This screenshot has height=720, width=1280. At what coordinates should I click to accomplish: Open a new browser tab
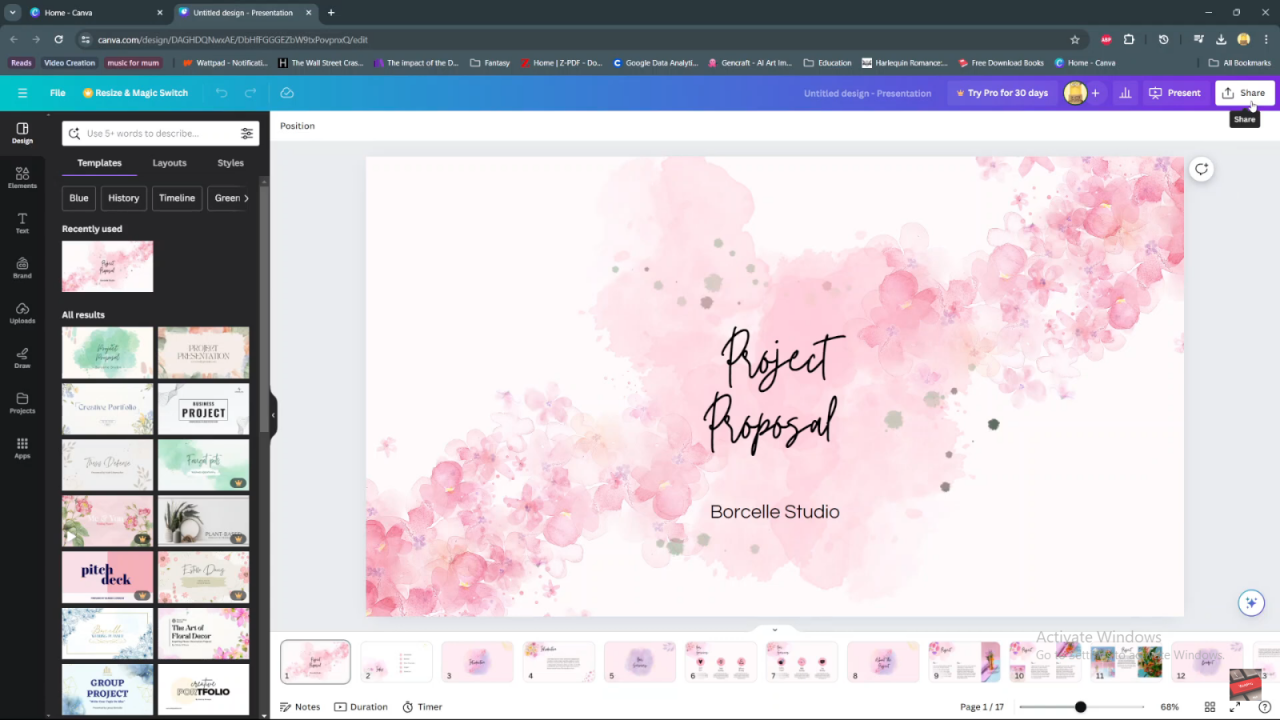pos(331,12)
